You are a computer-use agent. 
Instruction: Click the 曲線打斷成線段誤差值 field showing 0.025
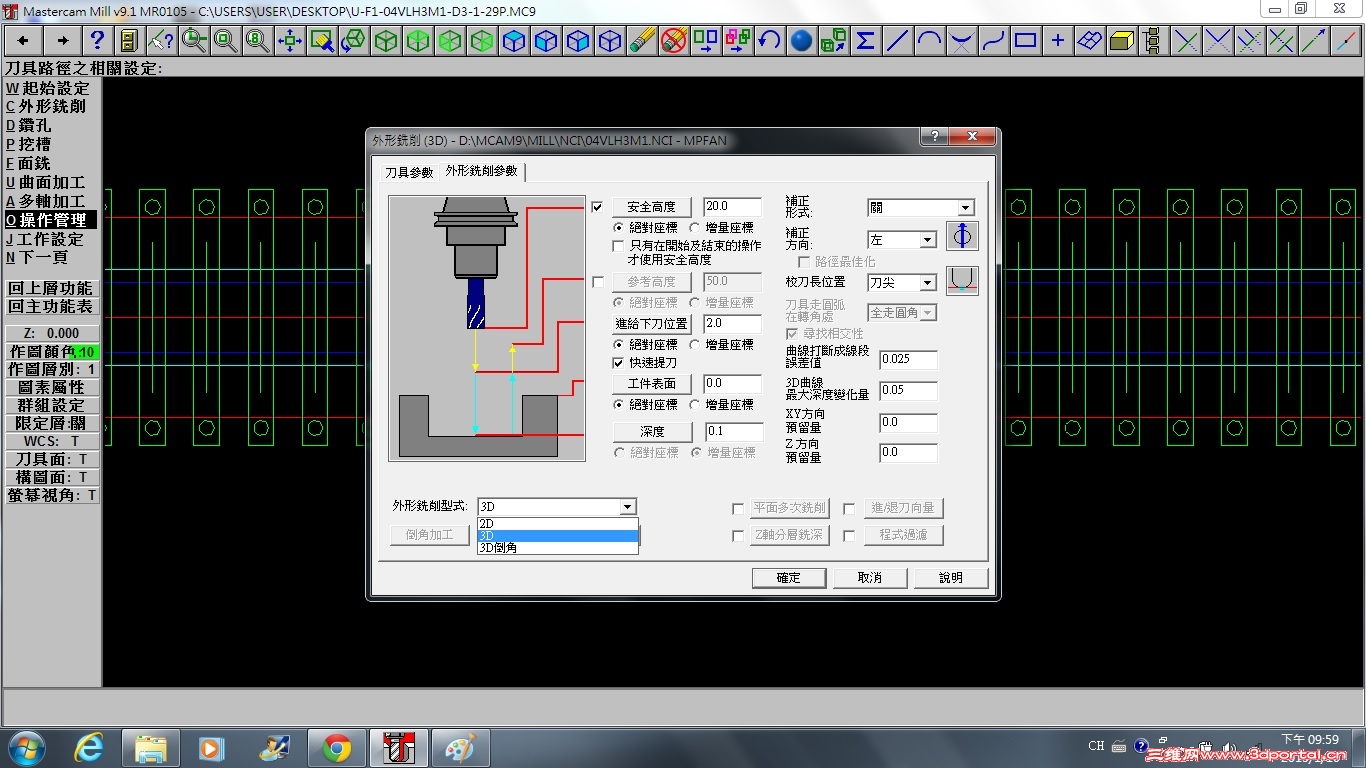pos(909,359)
